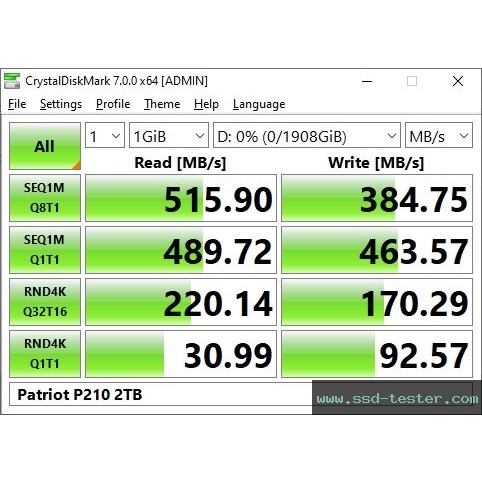The image size is (482, 482).
Task: Click SEQ1M Q1T1 read value 489.72
Action: click(181, 250)
